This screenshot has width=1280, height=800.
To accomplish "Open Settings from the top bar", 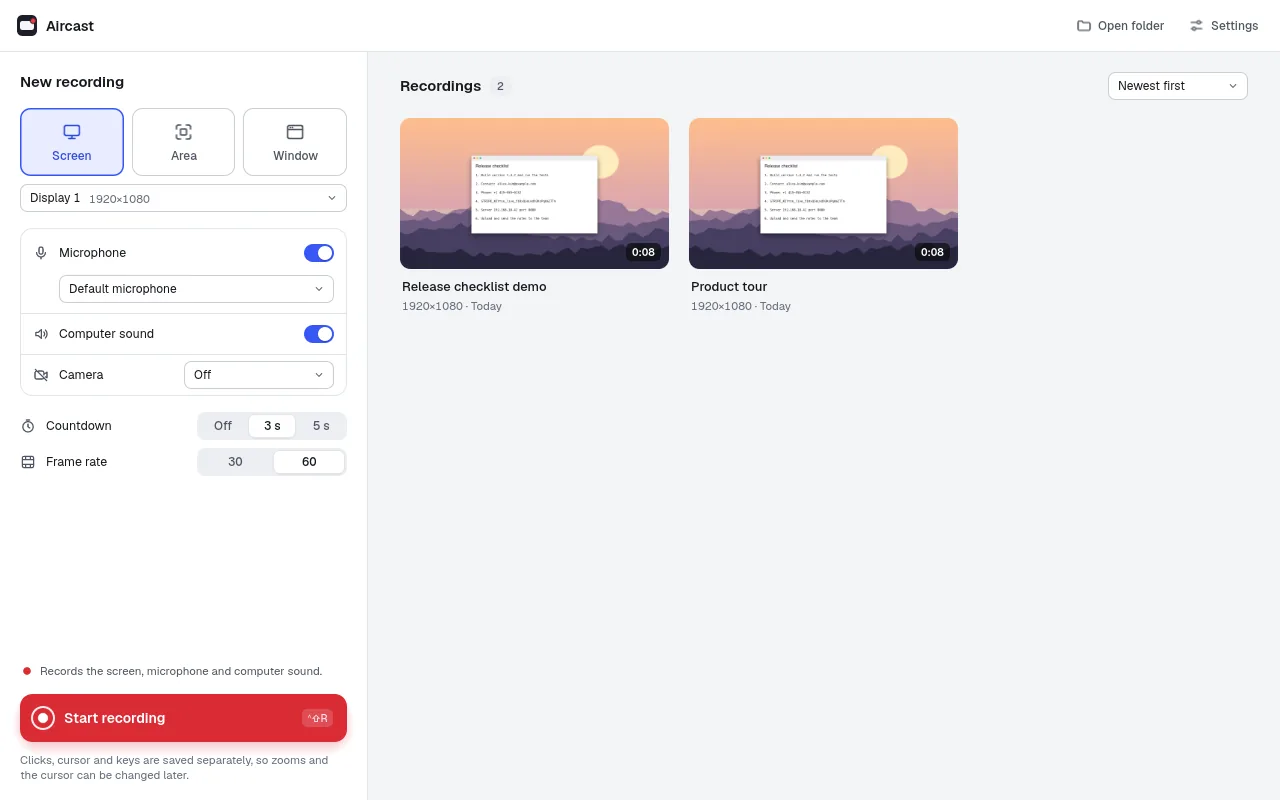I will 1224,26.
